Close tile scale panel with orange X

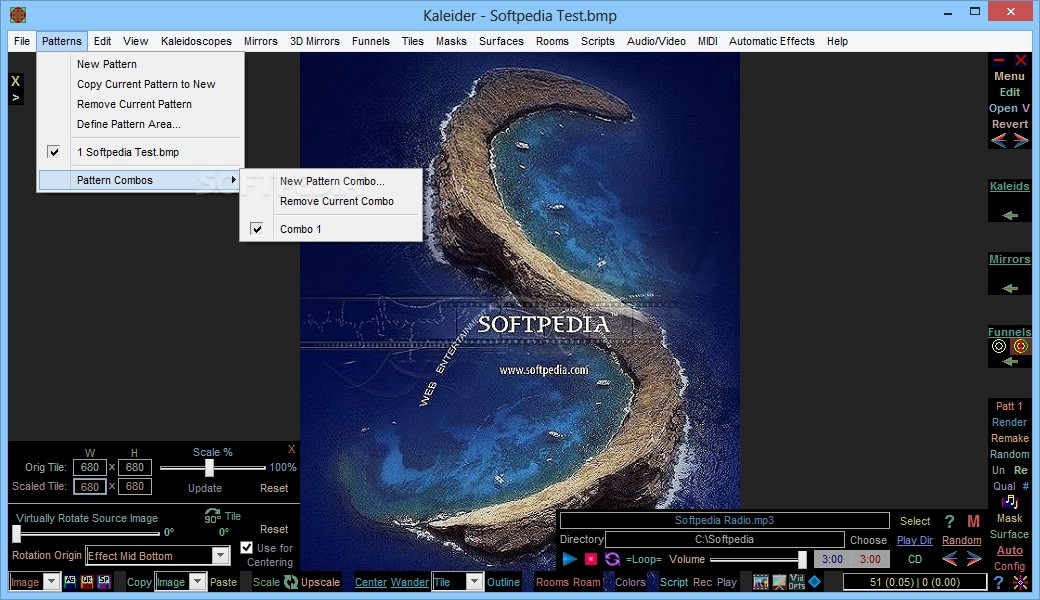pos(291,449)
